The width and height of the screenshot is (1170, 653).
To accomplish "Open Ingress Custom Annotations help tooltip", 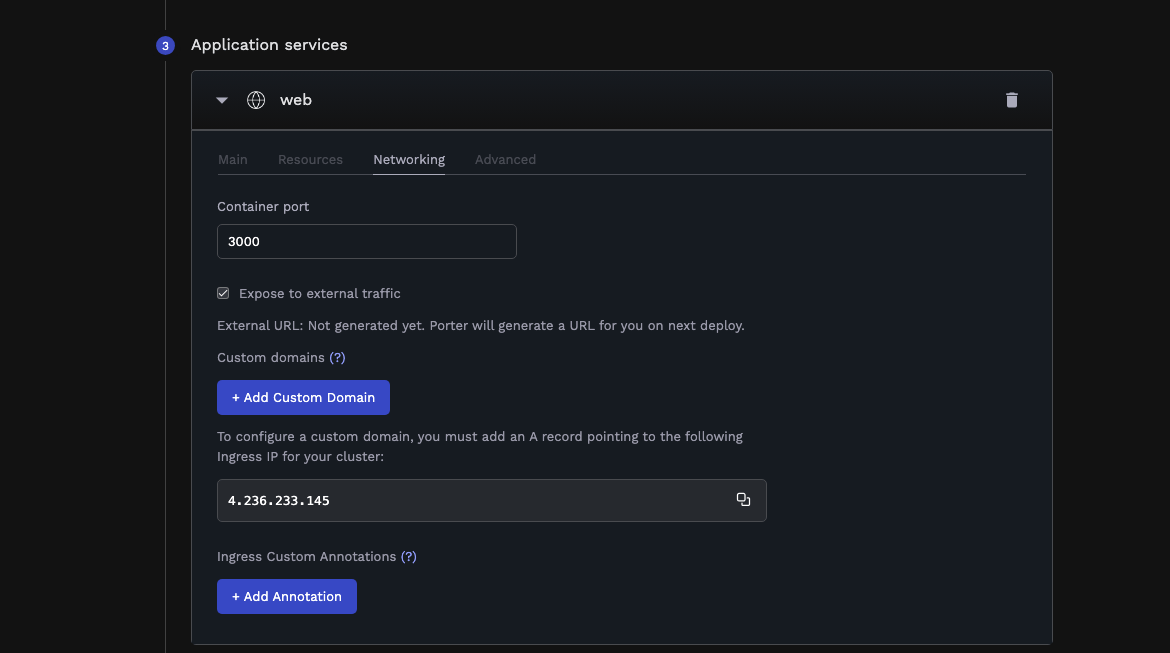I will tap(408, 557).
